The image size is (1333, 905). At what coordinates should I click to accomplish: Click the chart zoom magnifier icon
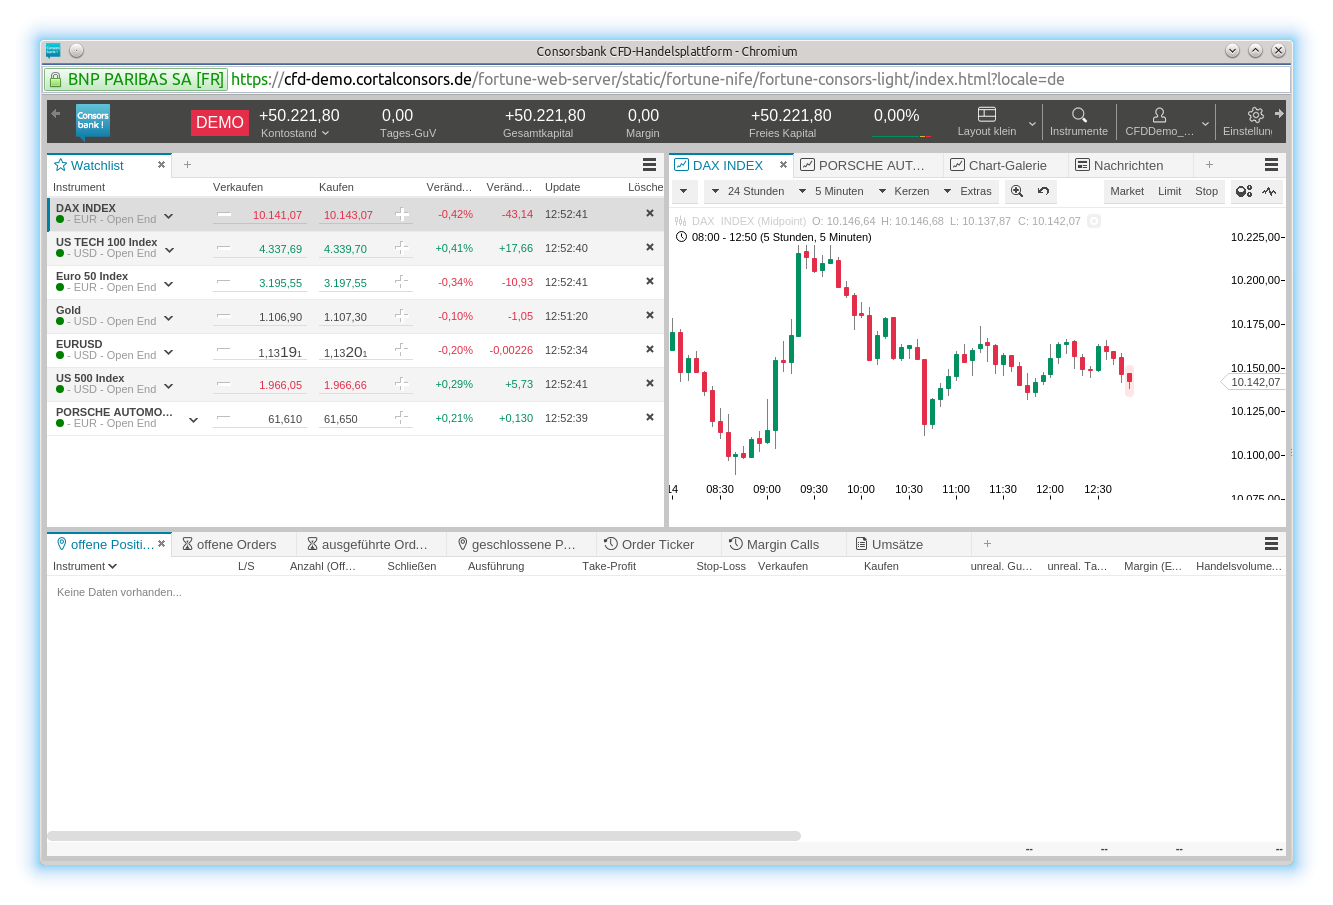click(1017, 191)
